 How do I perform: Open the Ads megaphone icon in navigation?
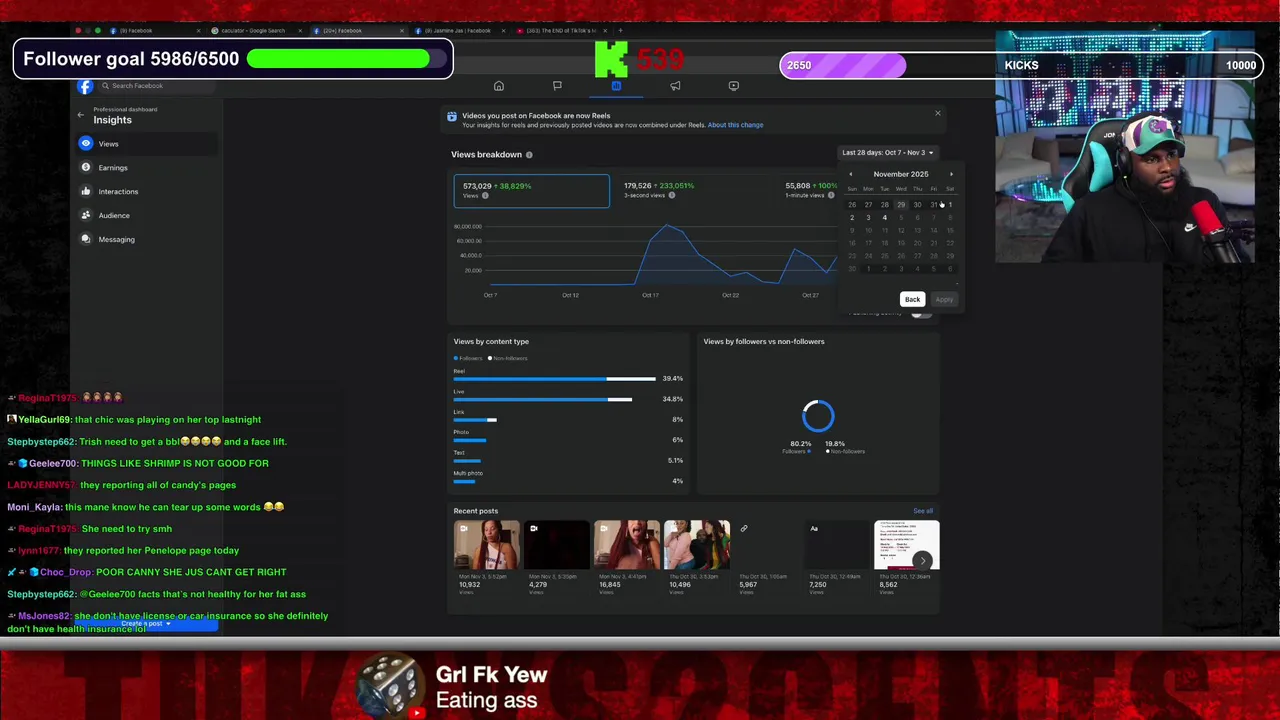(675, 86)
